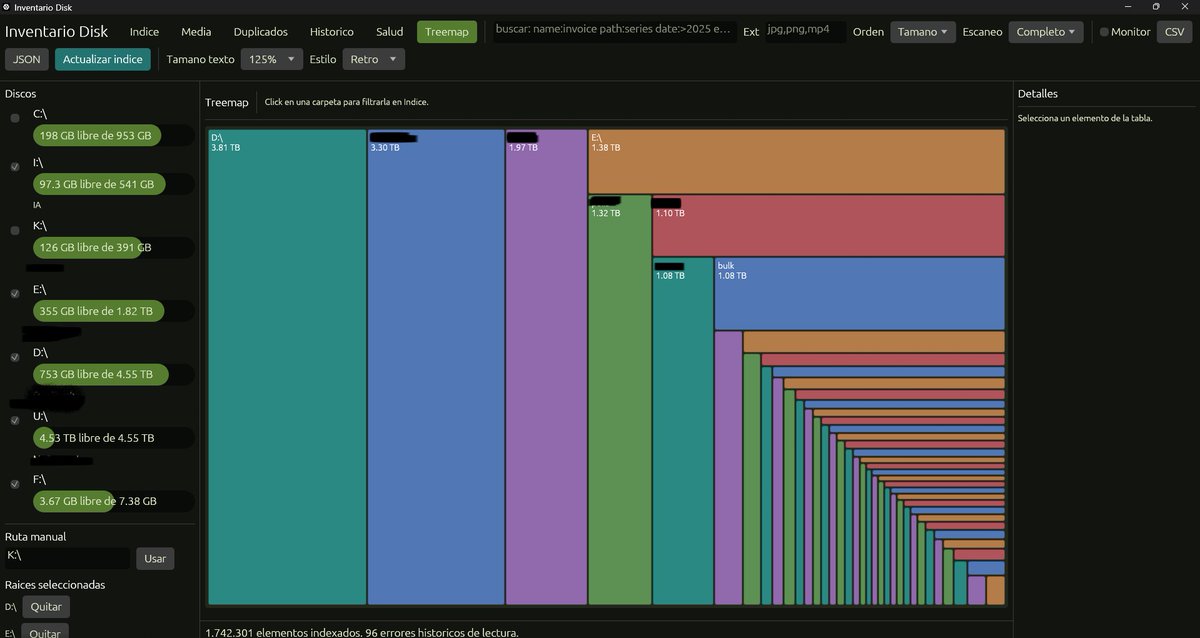
Task: Click the Discos heading in sidebar
Action: (21, 94)
